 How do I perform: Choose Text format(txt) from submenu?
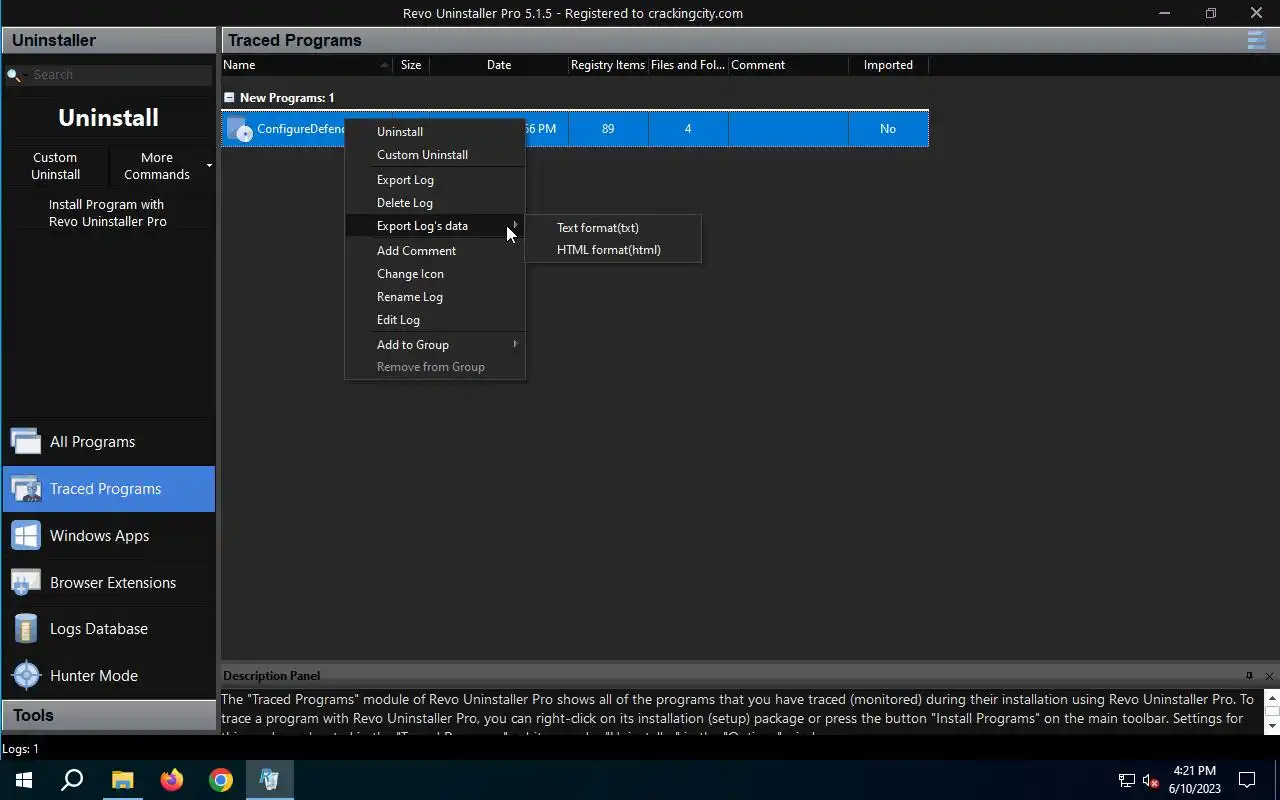613,228
